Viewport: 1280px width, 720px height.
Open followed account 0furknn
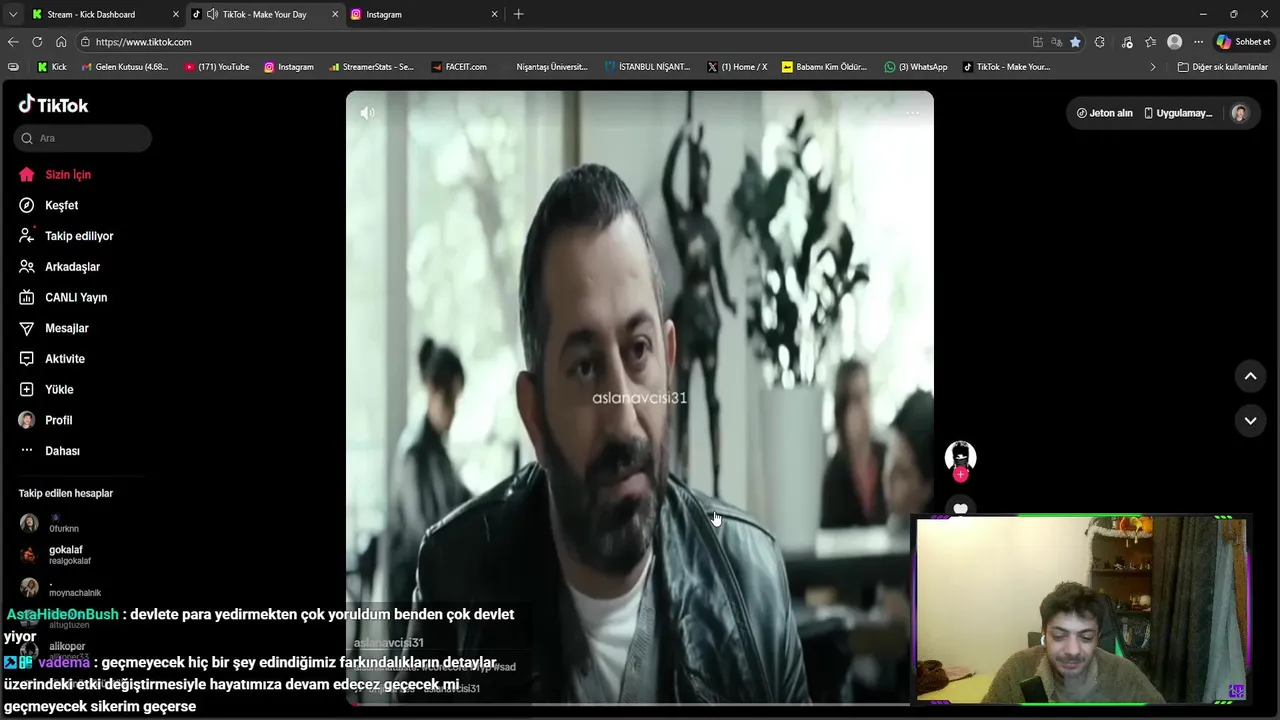tap(64, 523)
